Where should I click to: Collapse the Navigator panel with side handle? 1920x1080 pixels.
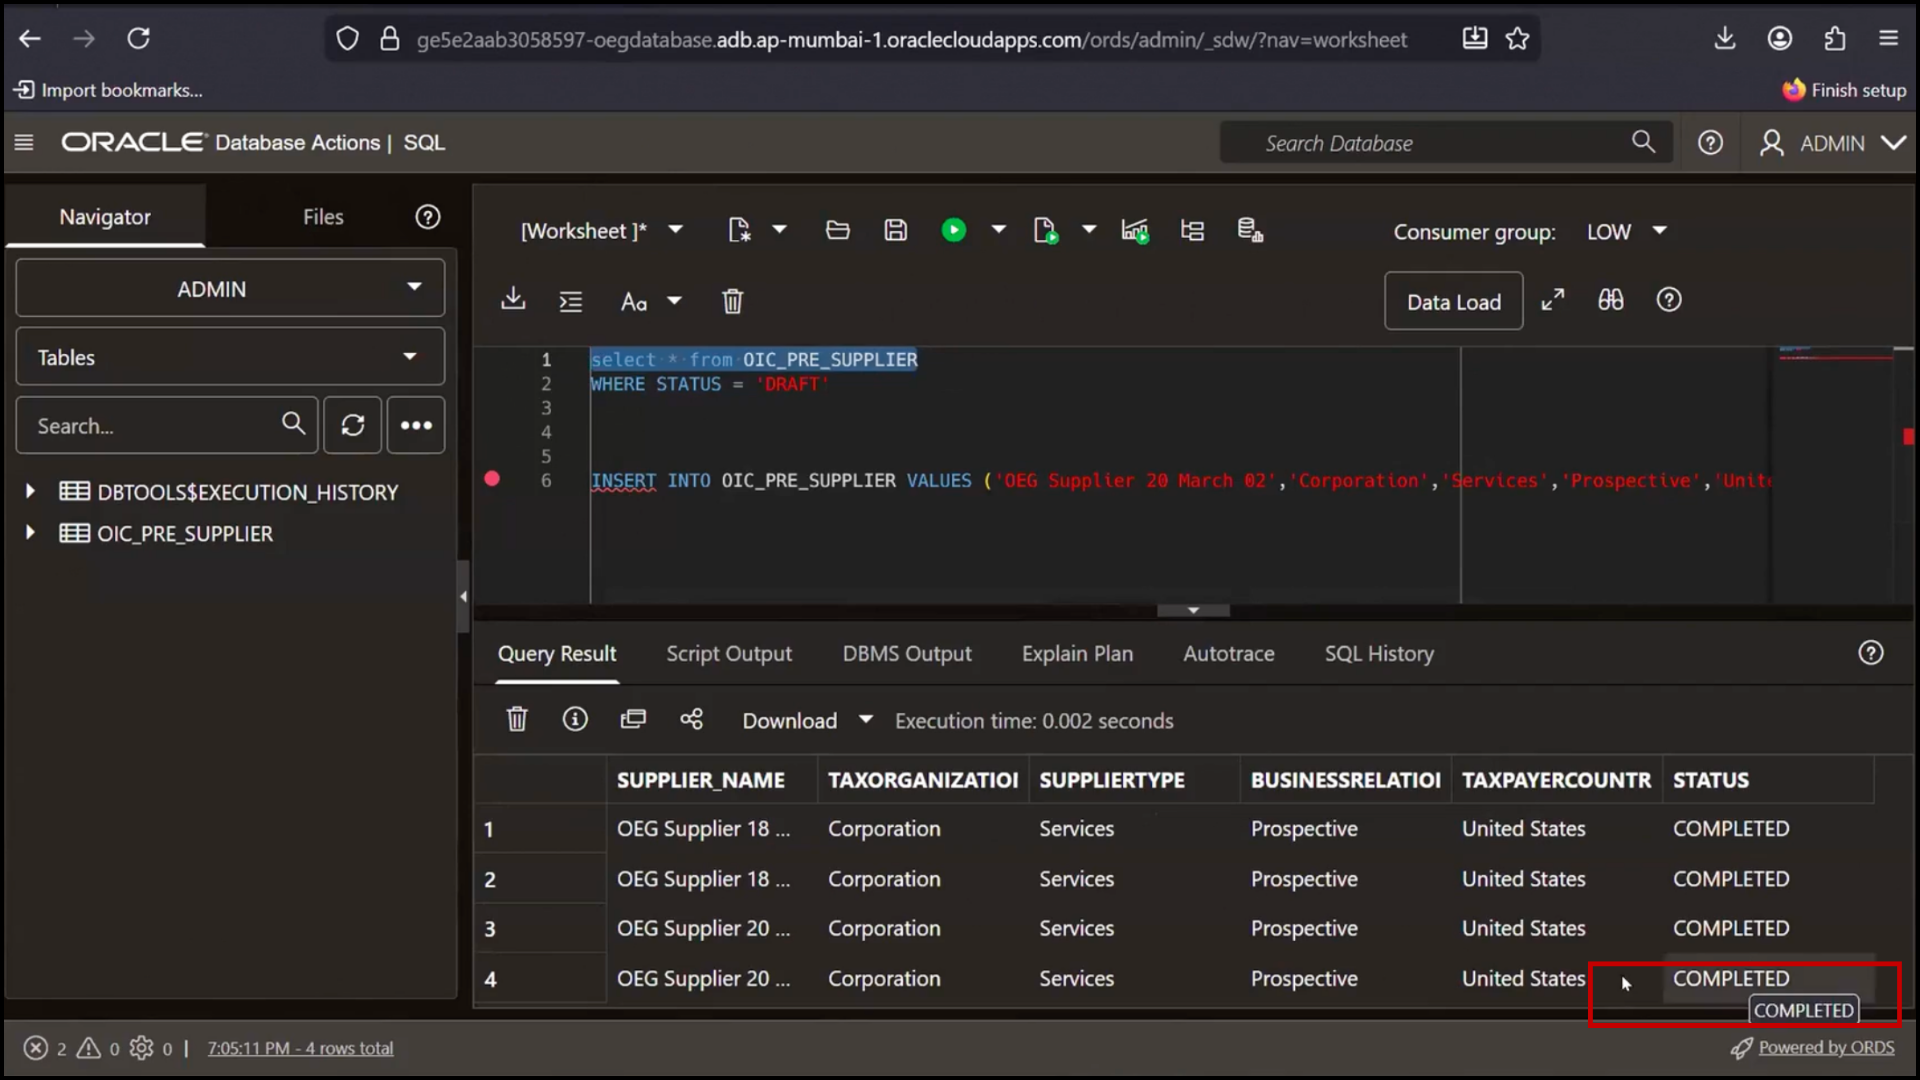point(463,597)
